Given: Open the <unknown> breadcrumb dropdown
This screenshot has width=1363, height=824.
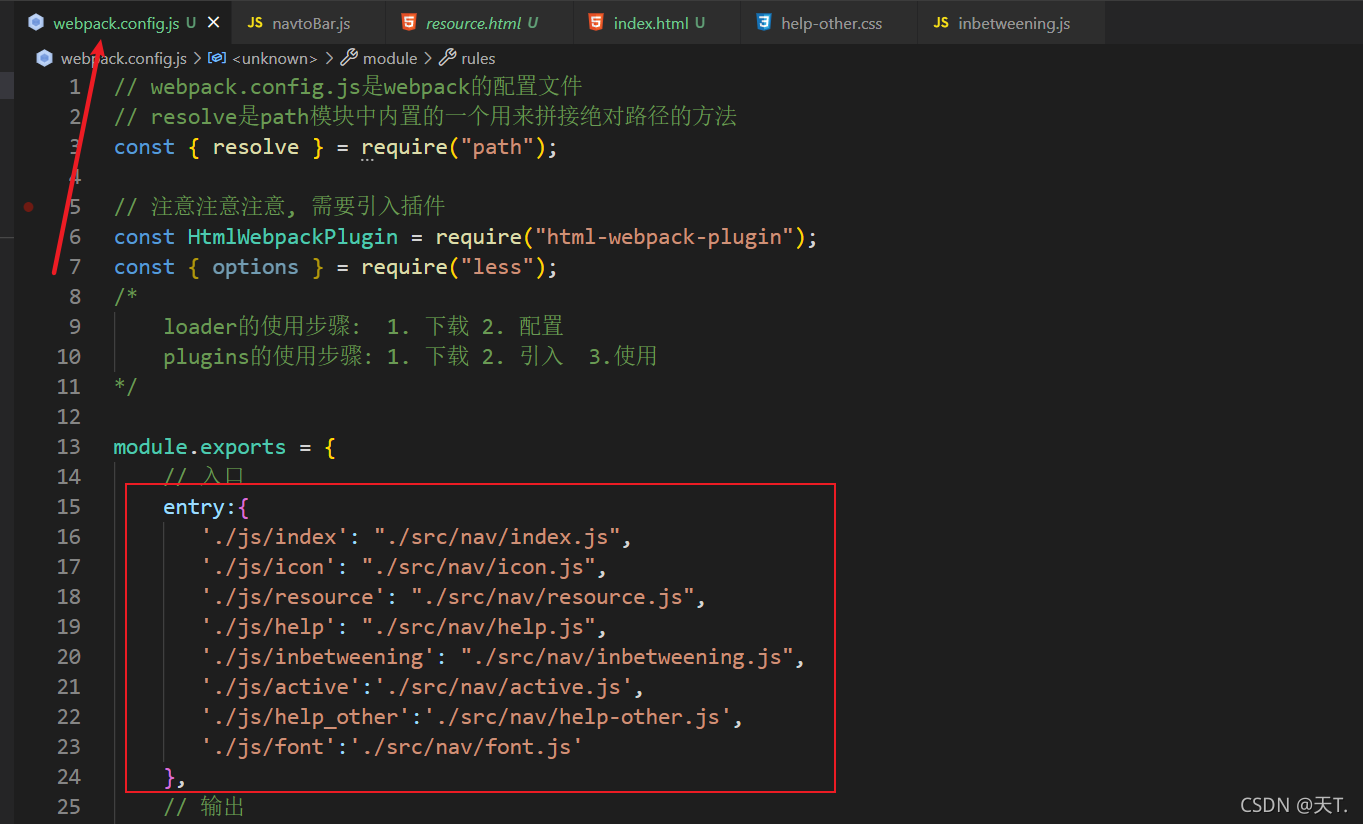Looking at the screenshot, I should click(x=274, y=58).
